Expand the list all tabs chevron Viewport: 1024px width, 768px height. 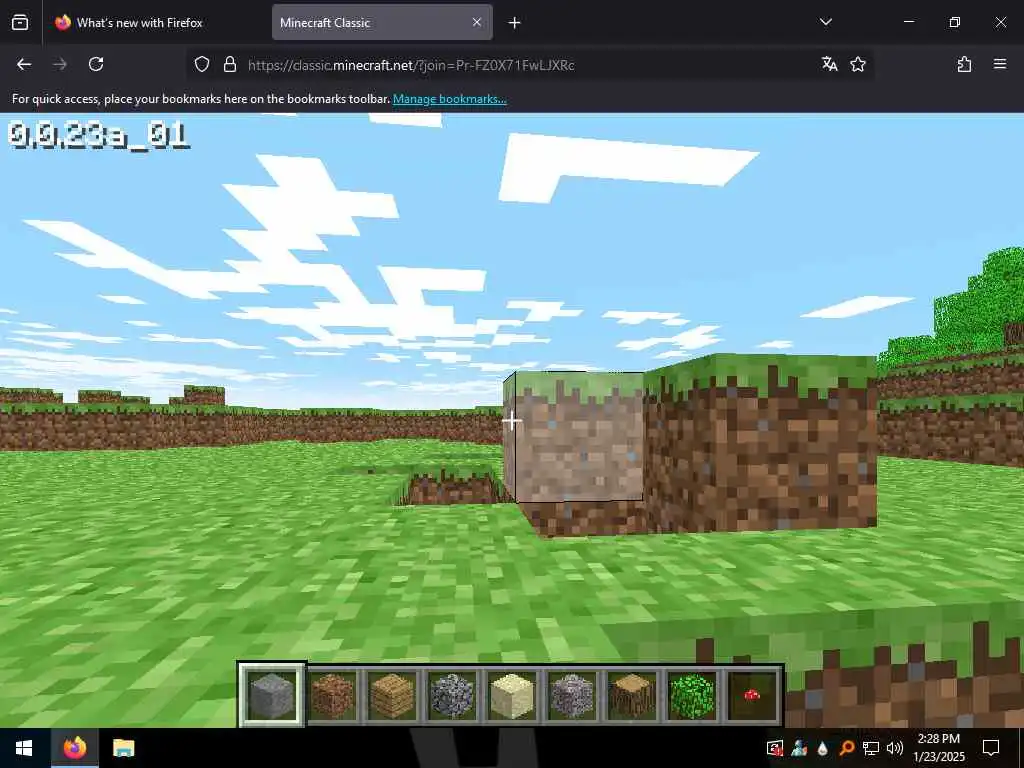click(x=826, y=22)
